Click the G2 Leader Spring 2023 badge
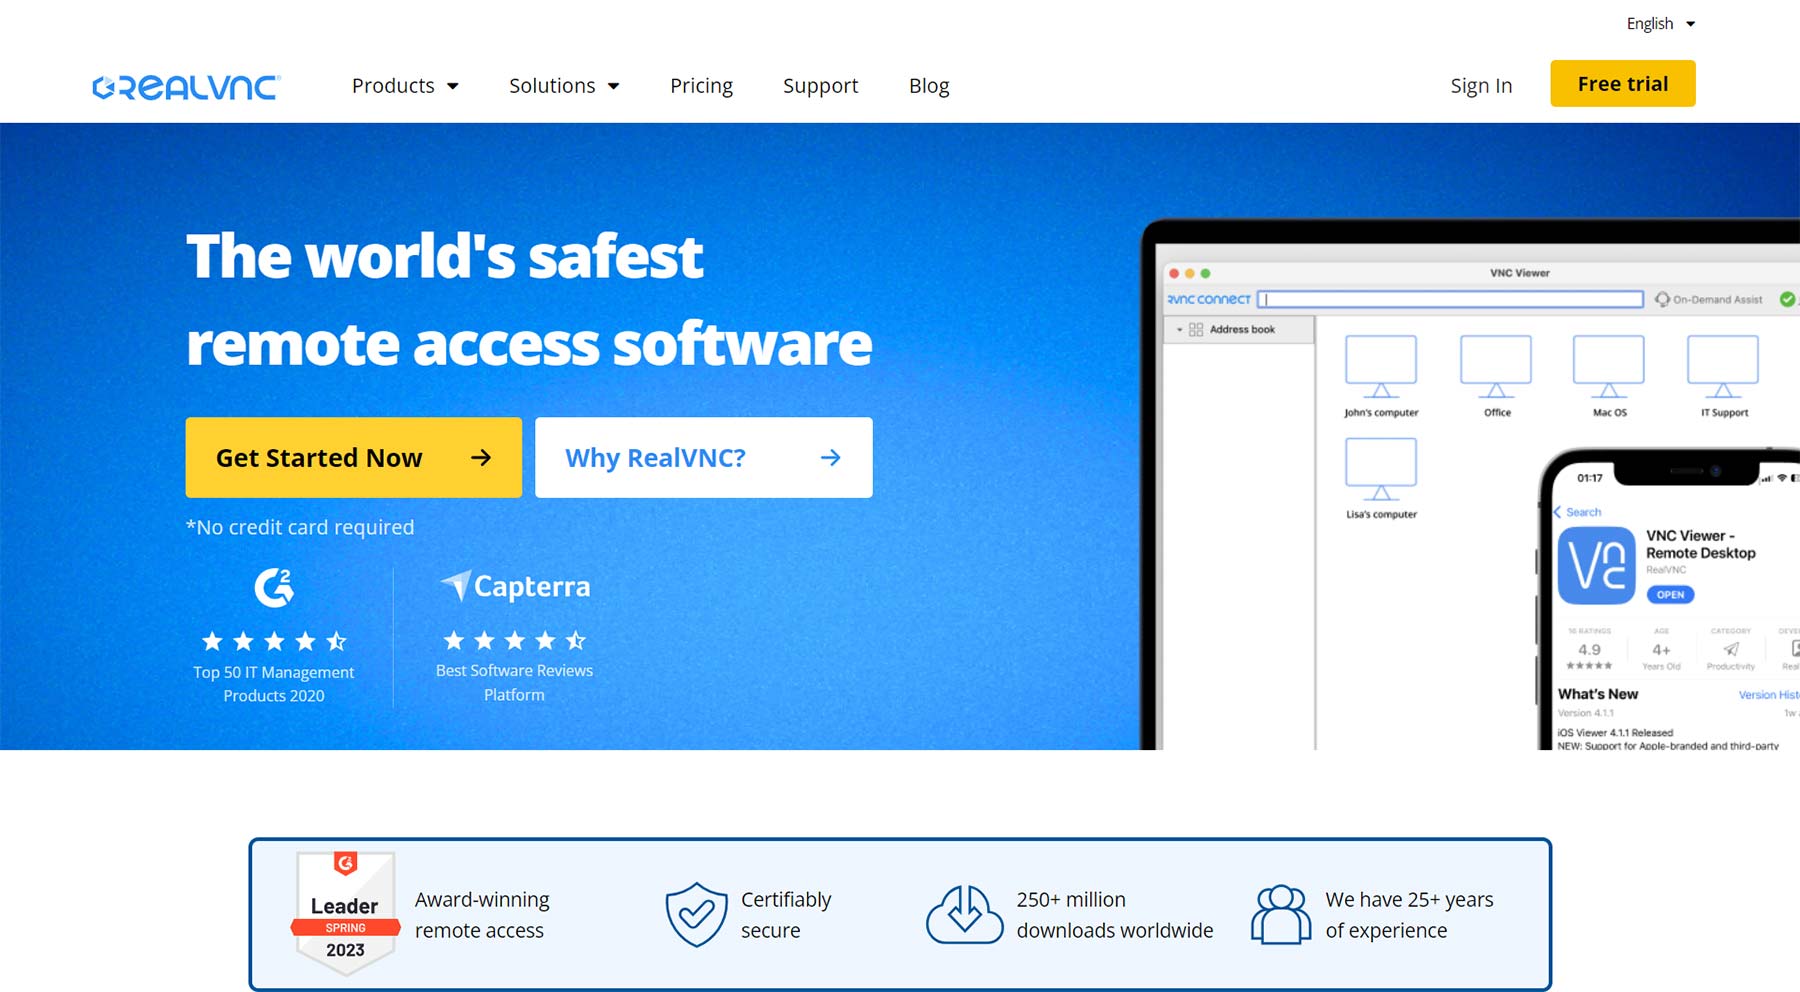The height and width of the screenshot is (992, 1800). pos(345,913)
